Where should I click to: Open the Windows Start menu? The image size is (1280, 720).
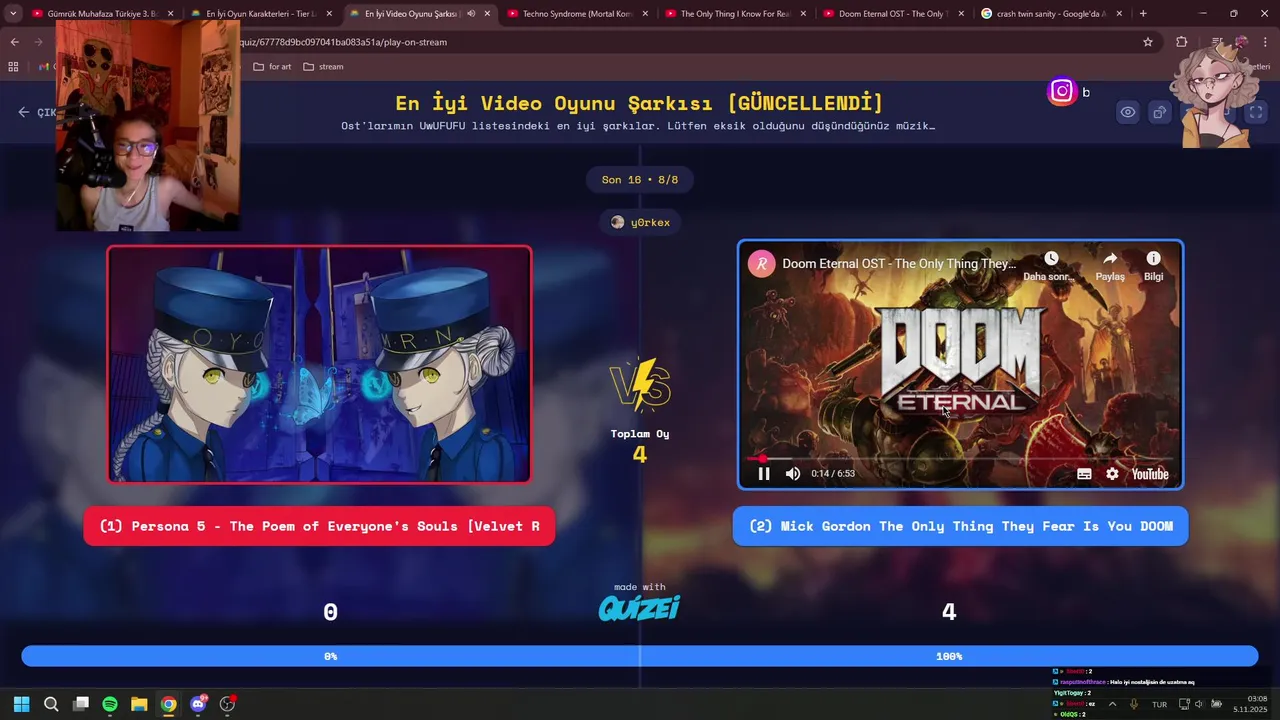22,704
